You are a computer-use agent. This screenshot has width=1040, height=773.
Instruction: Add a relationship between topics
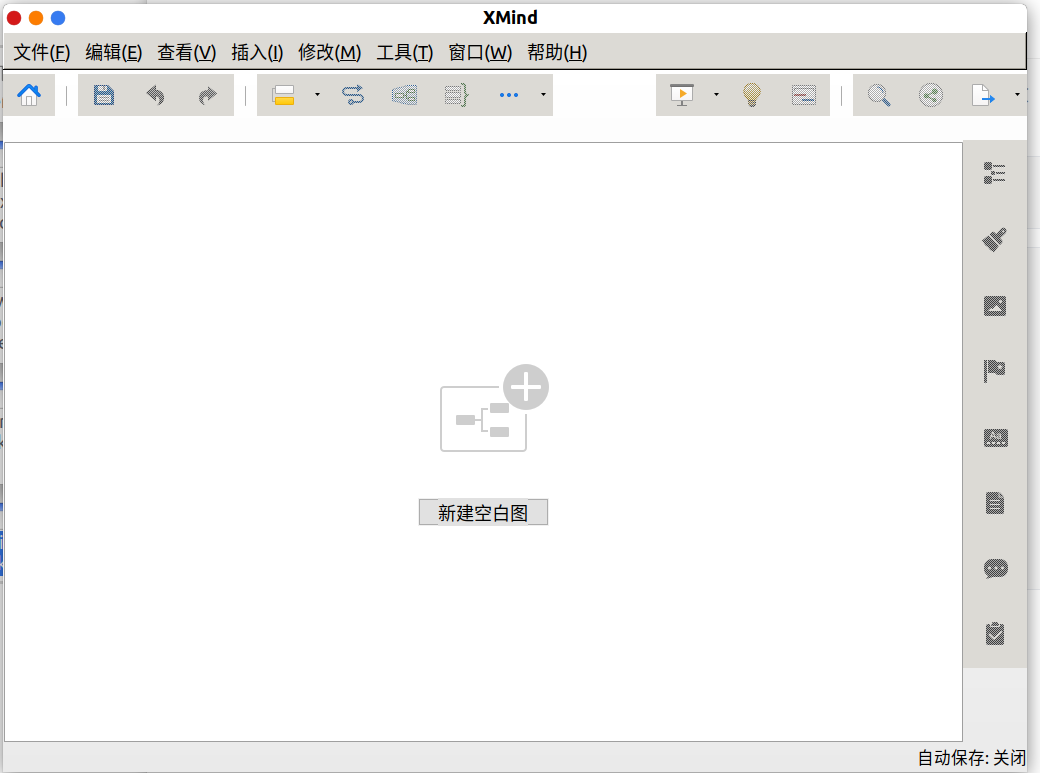coord(353,95)
